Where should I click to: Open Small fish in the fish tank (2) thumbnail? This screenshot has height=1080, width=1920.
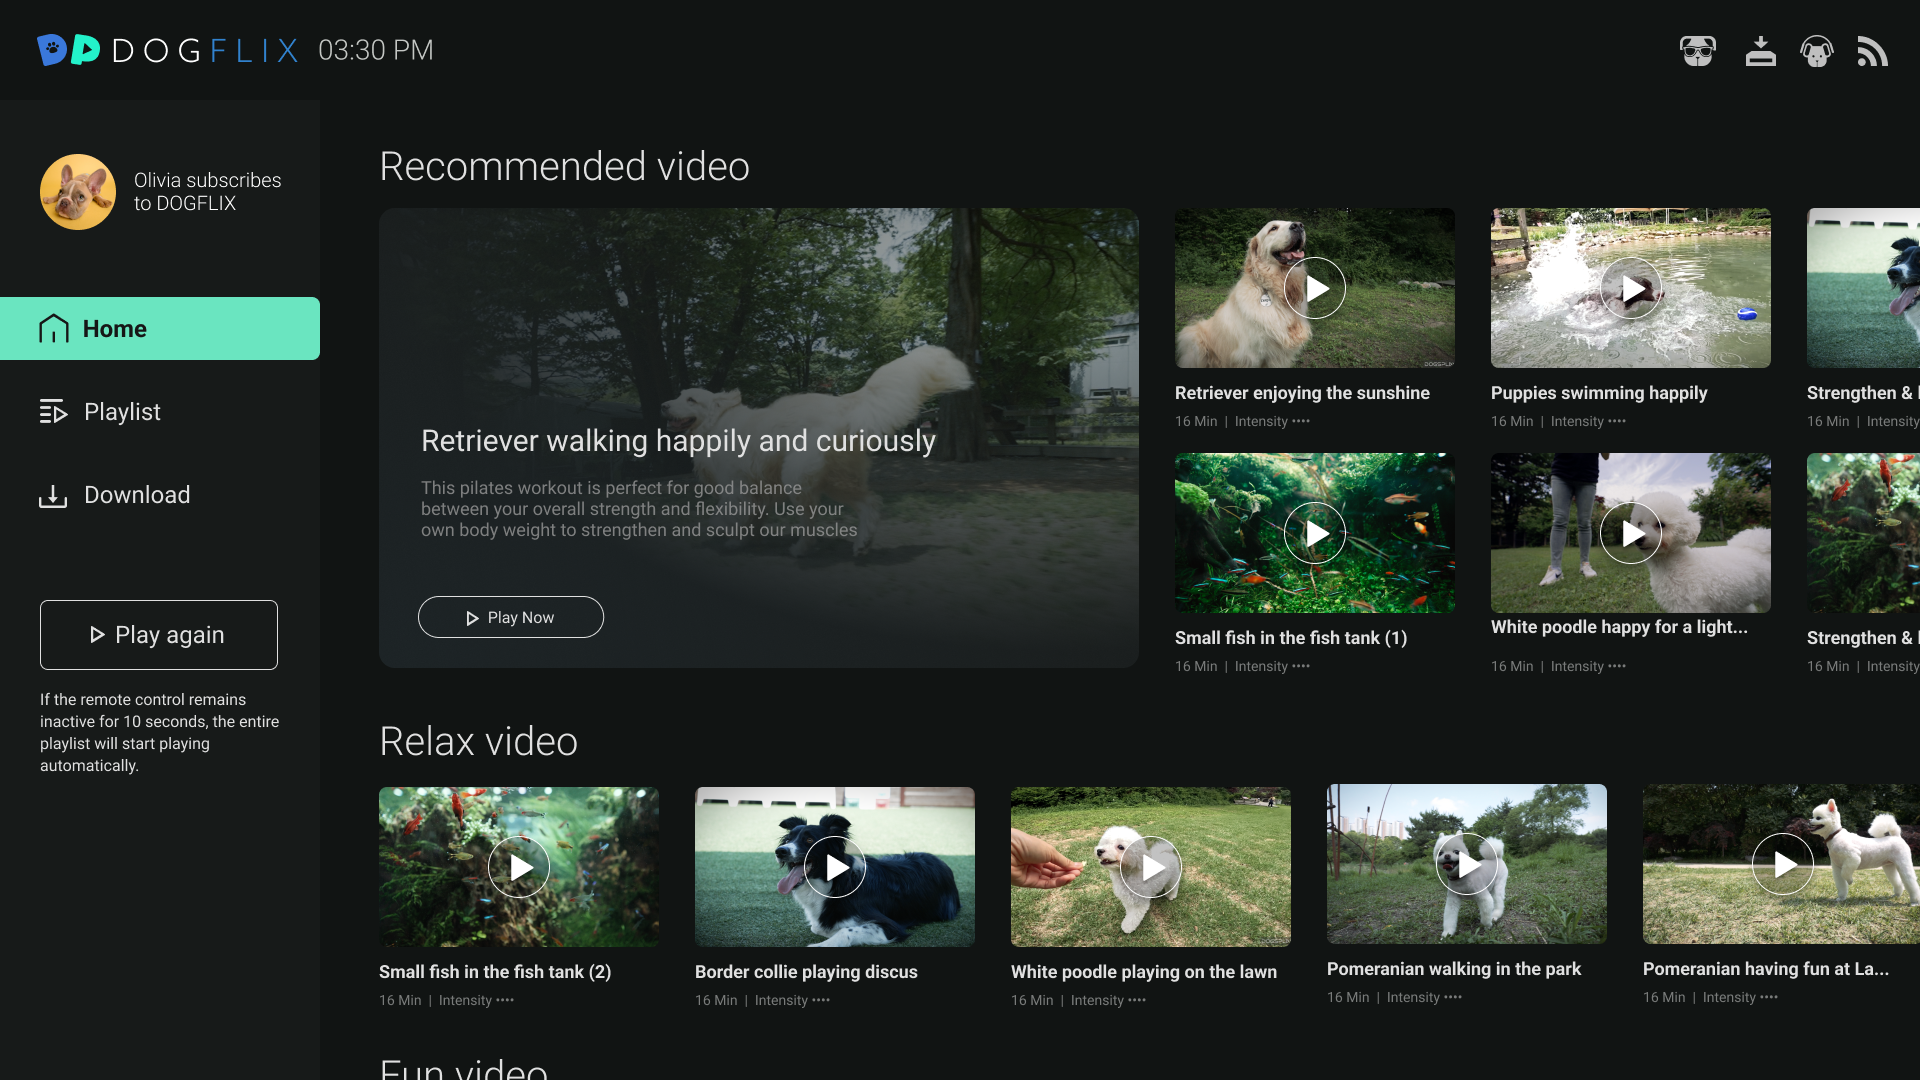[519, 867]
